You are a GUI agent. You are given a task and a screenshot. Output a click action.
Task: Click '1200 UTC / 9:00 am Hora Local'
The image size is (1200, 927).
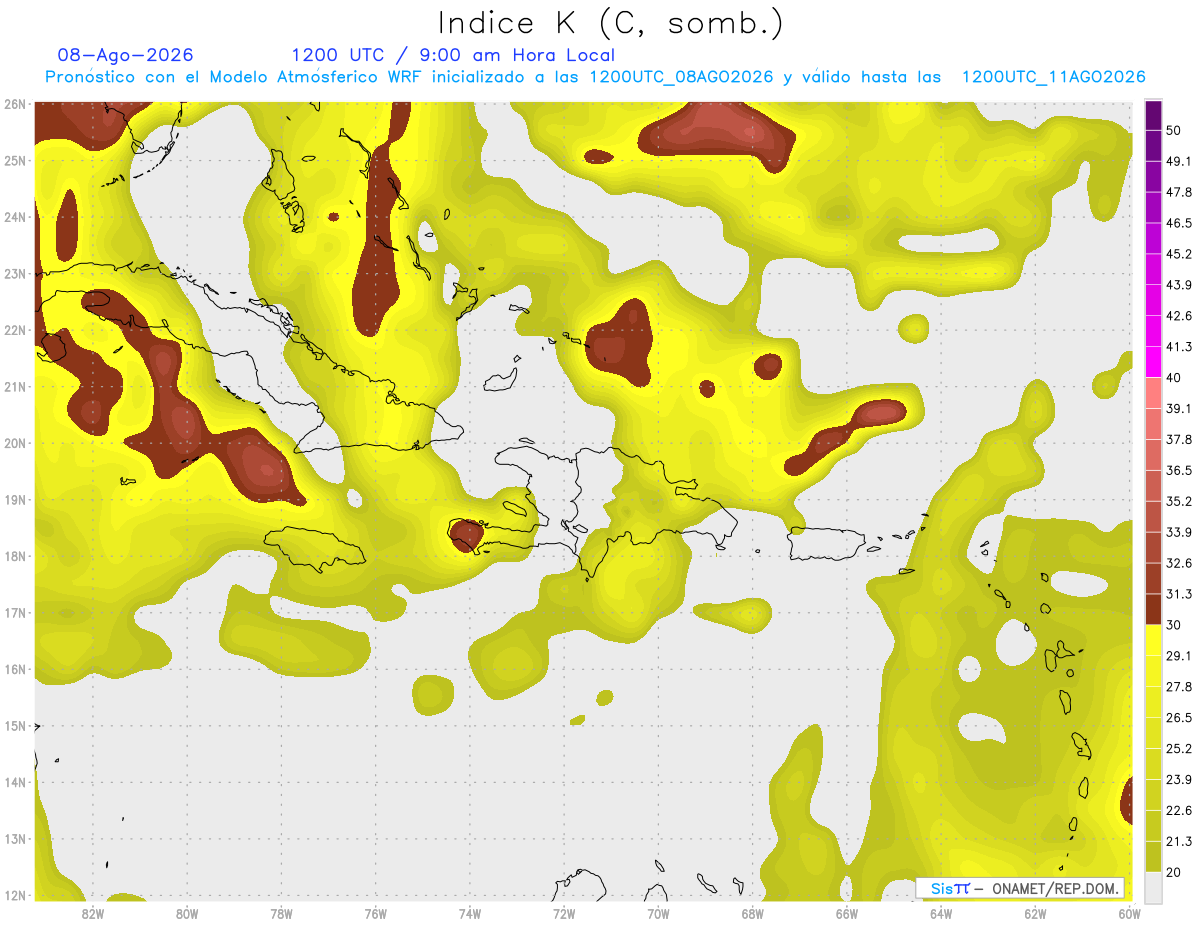(453, 55)
